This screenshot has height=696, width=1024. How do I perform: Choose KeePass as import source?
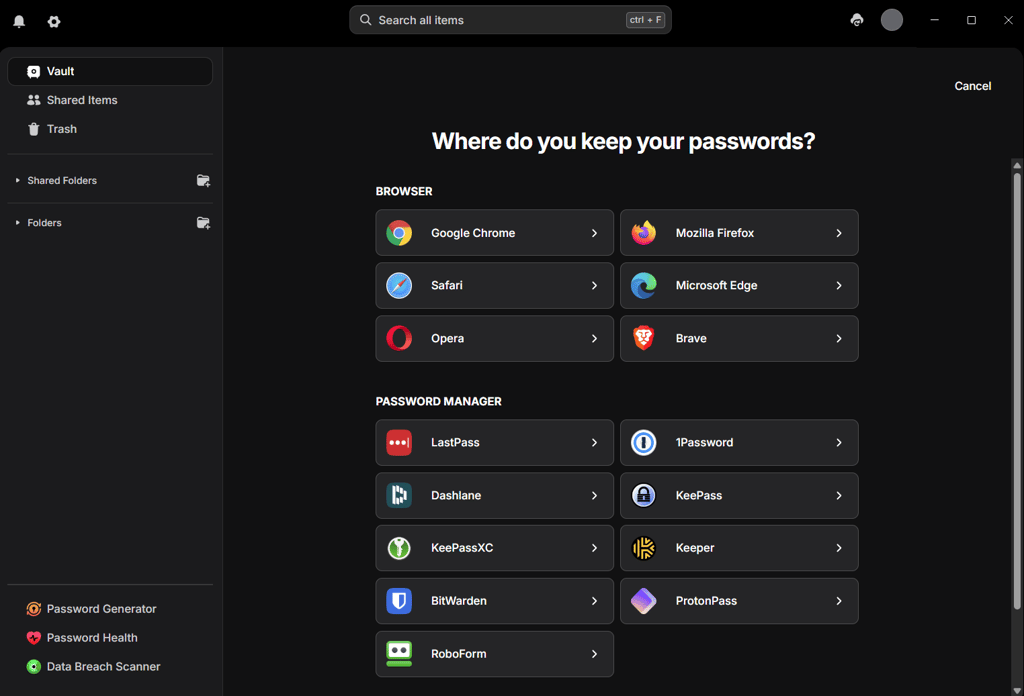point(739,496)
